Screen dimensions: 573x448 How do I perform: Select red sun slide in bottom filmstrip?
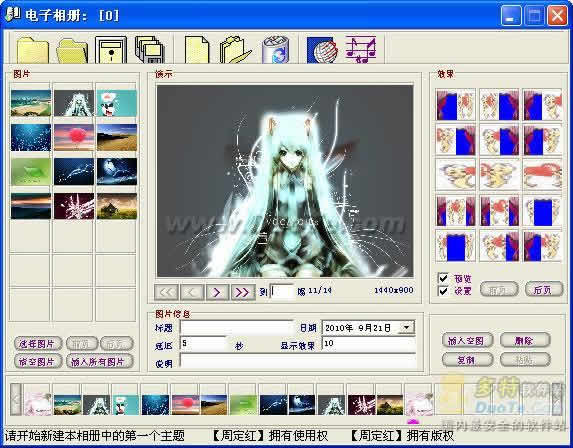click(185, 405)
